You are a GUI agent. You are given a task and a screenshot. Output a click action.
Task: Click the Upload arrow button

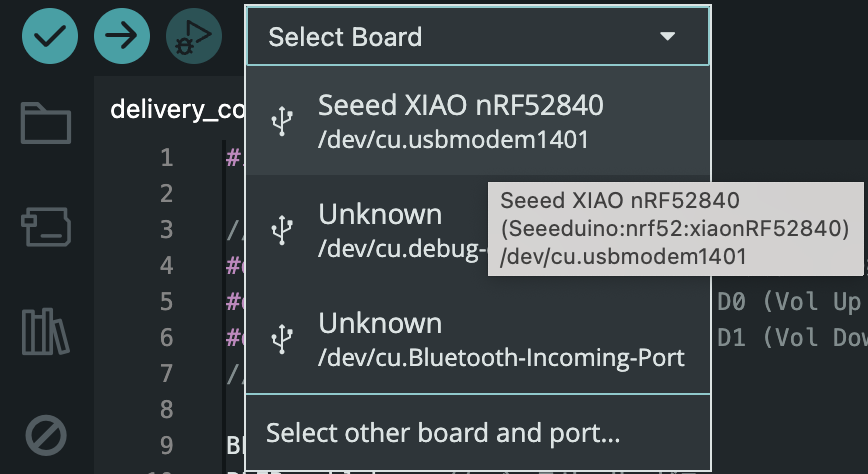pos(121,37)
